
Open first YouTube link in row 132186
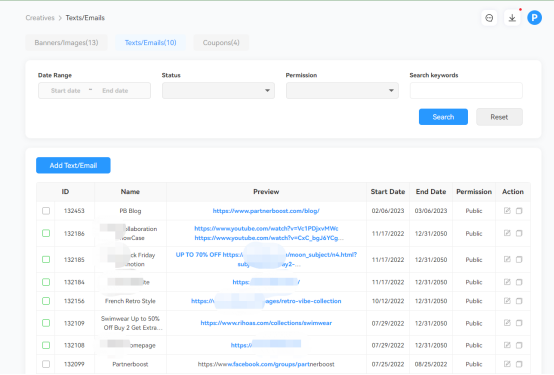[x=266, y=229]
